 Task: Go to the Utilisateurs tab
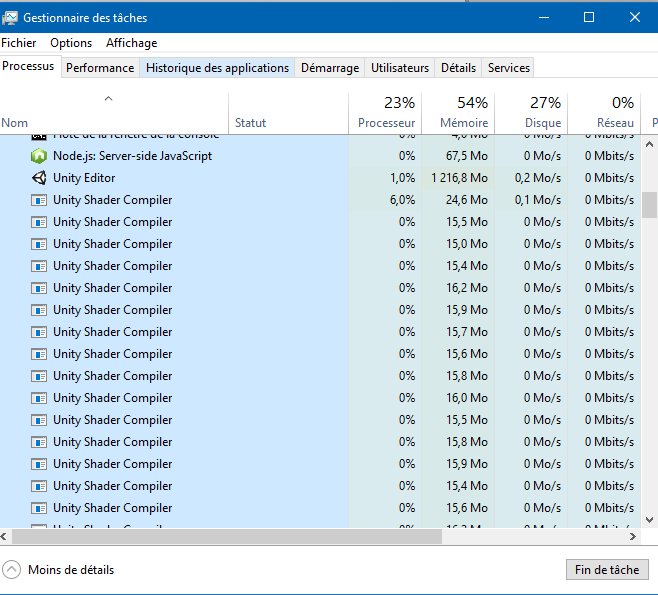pyautogui.click(x=400, y=68)
